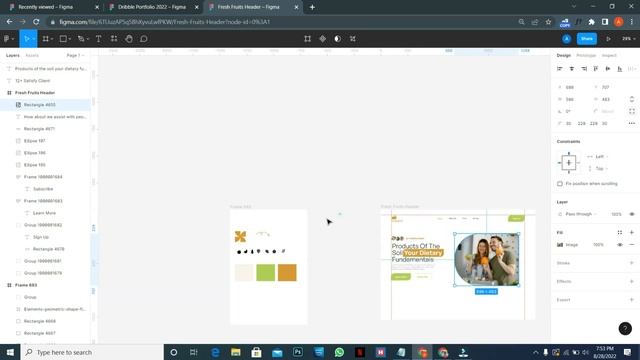Open the Page 1 dropdown
640x360 pixels.
pos(75,55)
